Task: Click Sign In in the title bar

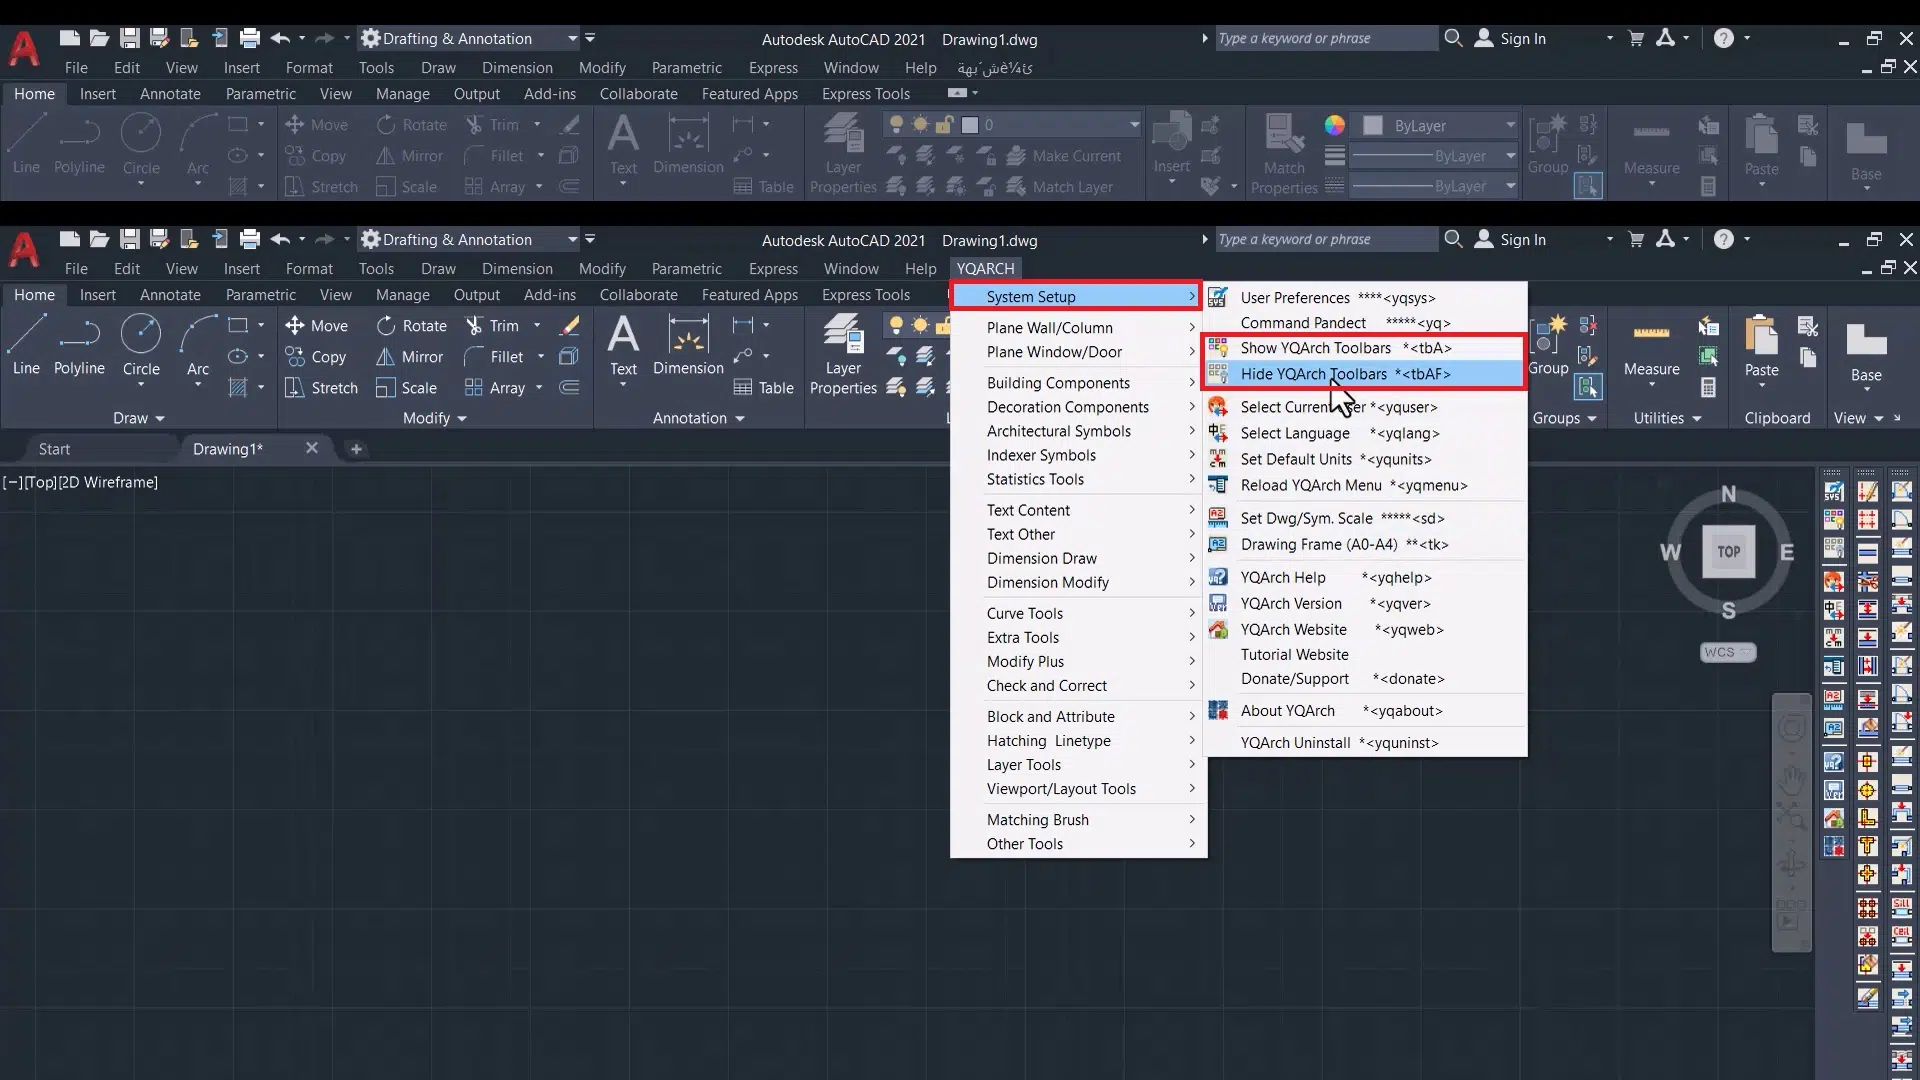Action: click(1522, 240)
